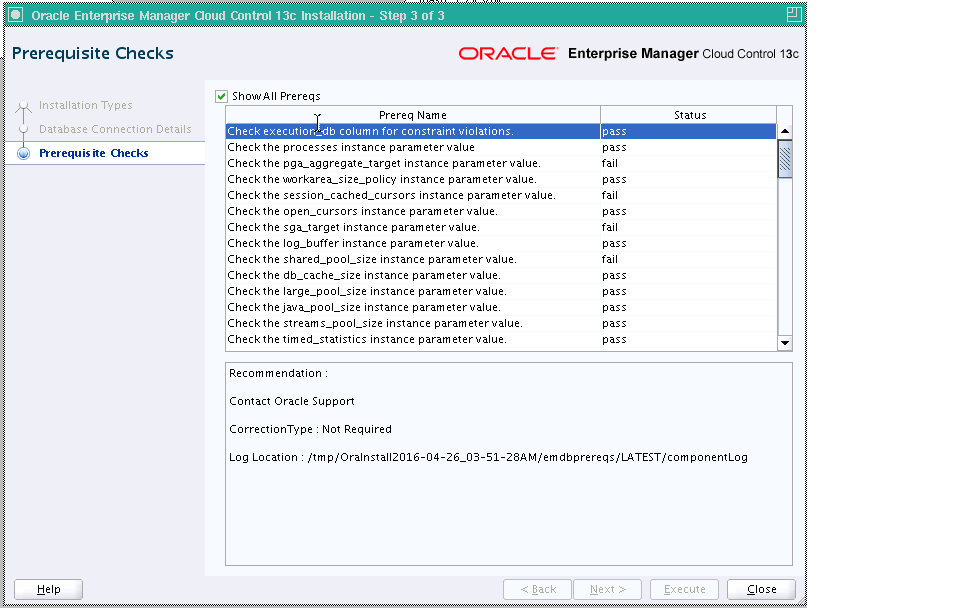Select the pga_aggregate_target parameter row
960x608 pixels.
click(x=501, y=163)
